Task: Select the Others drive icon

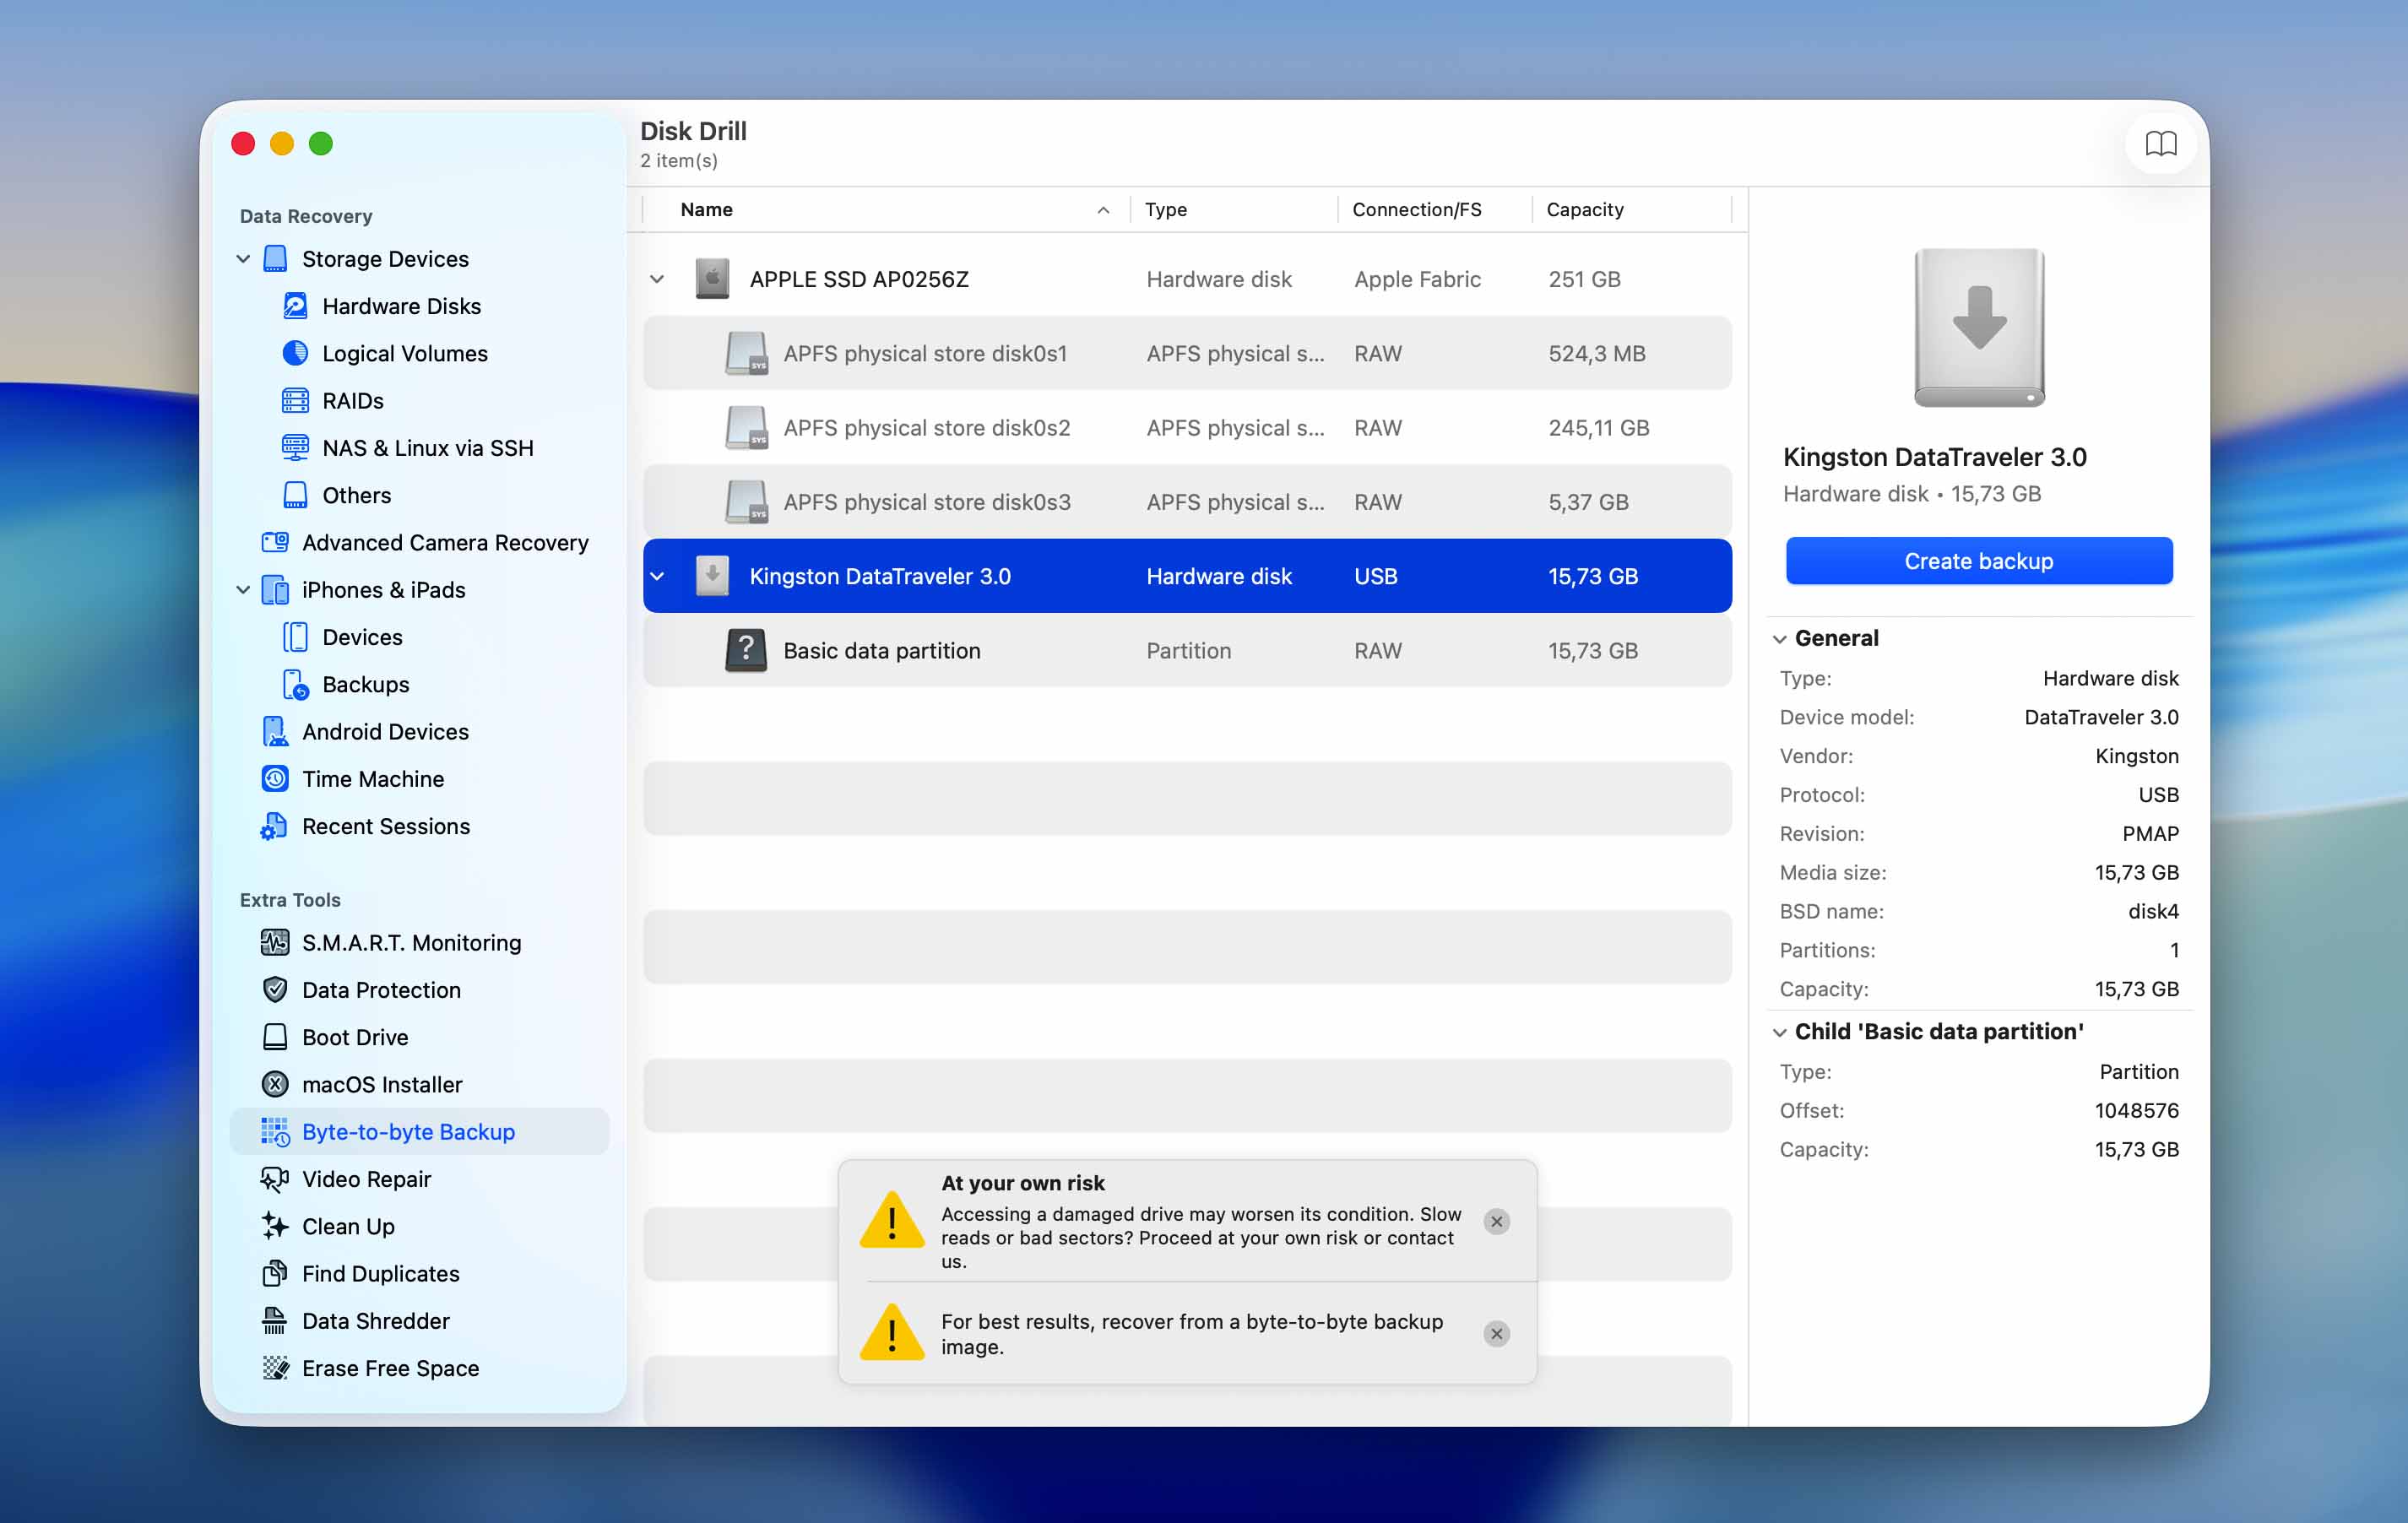Action: (x=295, y=495)
